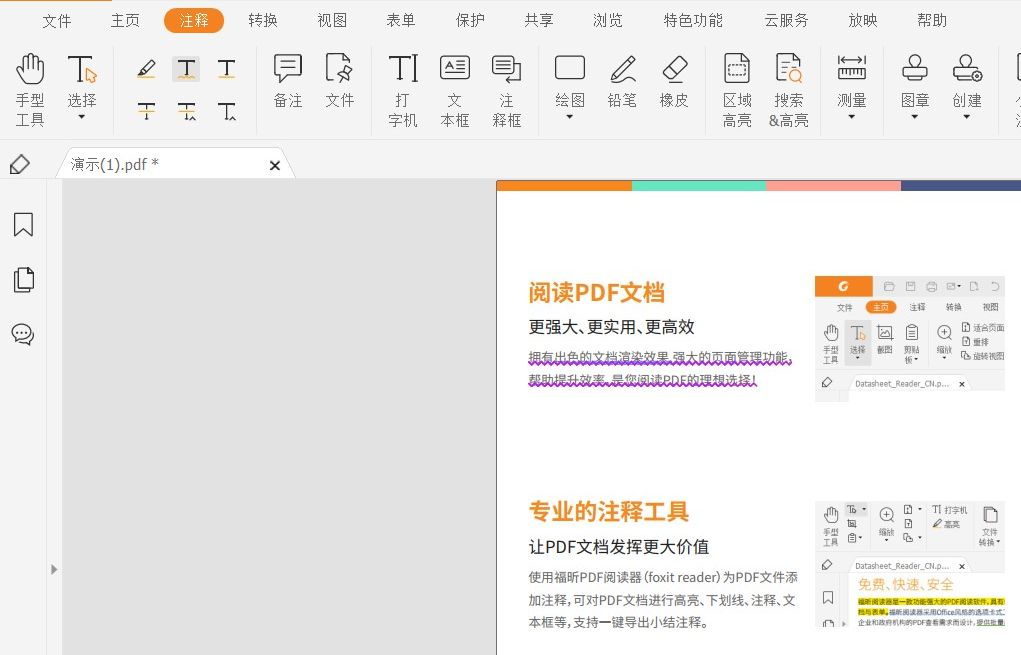This screenshot has height=655, width=1021.
Task: Switch to the 视图 ribbon tab
Action: pyautogui.click(x=331, y=19)
